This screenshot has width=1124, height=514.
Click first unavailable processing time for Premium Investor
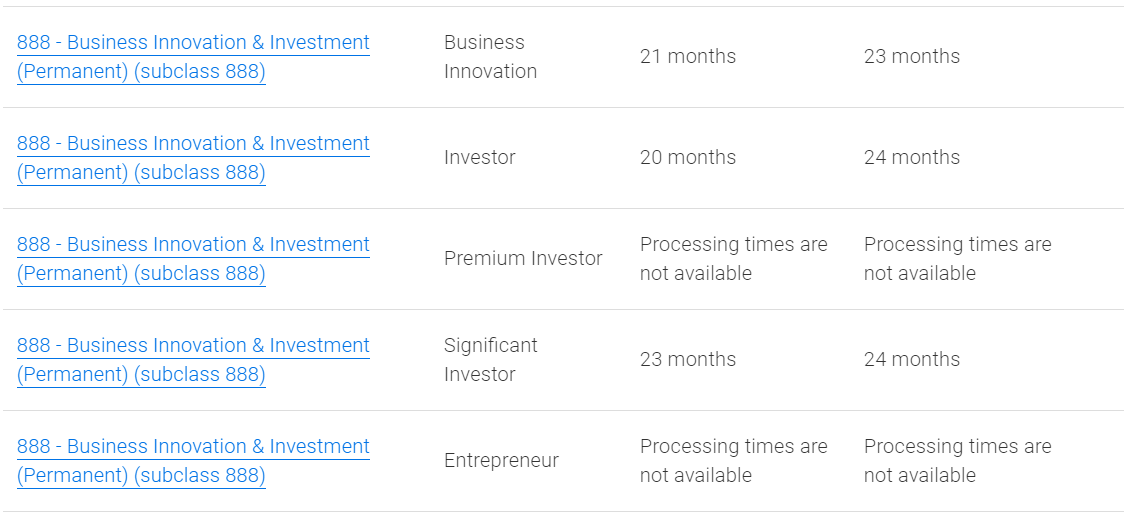coord(733,259)
